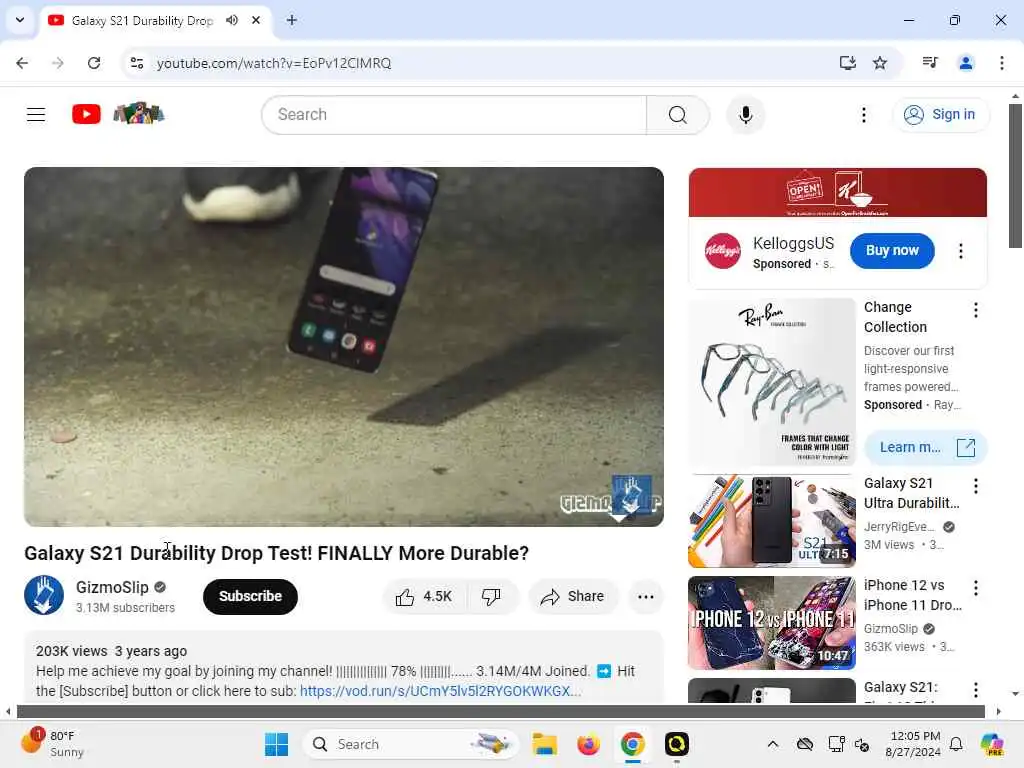
Task: Click the GizmoSlip watermark in video
Action: [x=611, y=500]
